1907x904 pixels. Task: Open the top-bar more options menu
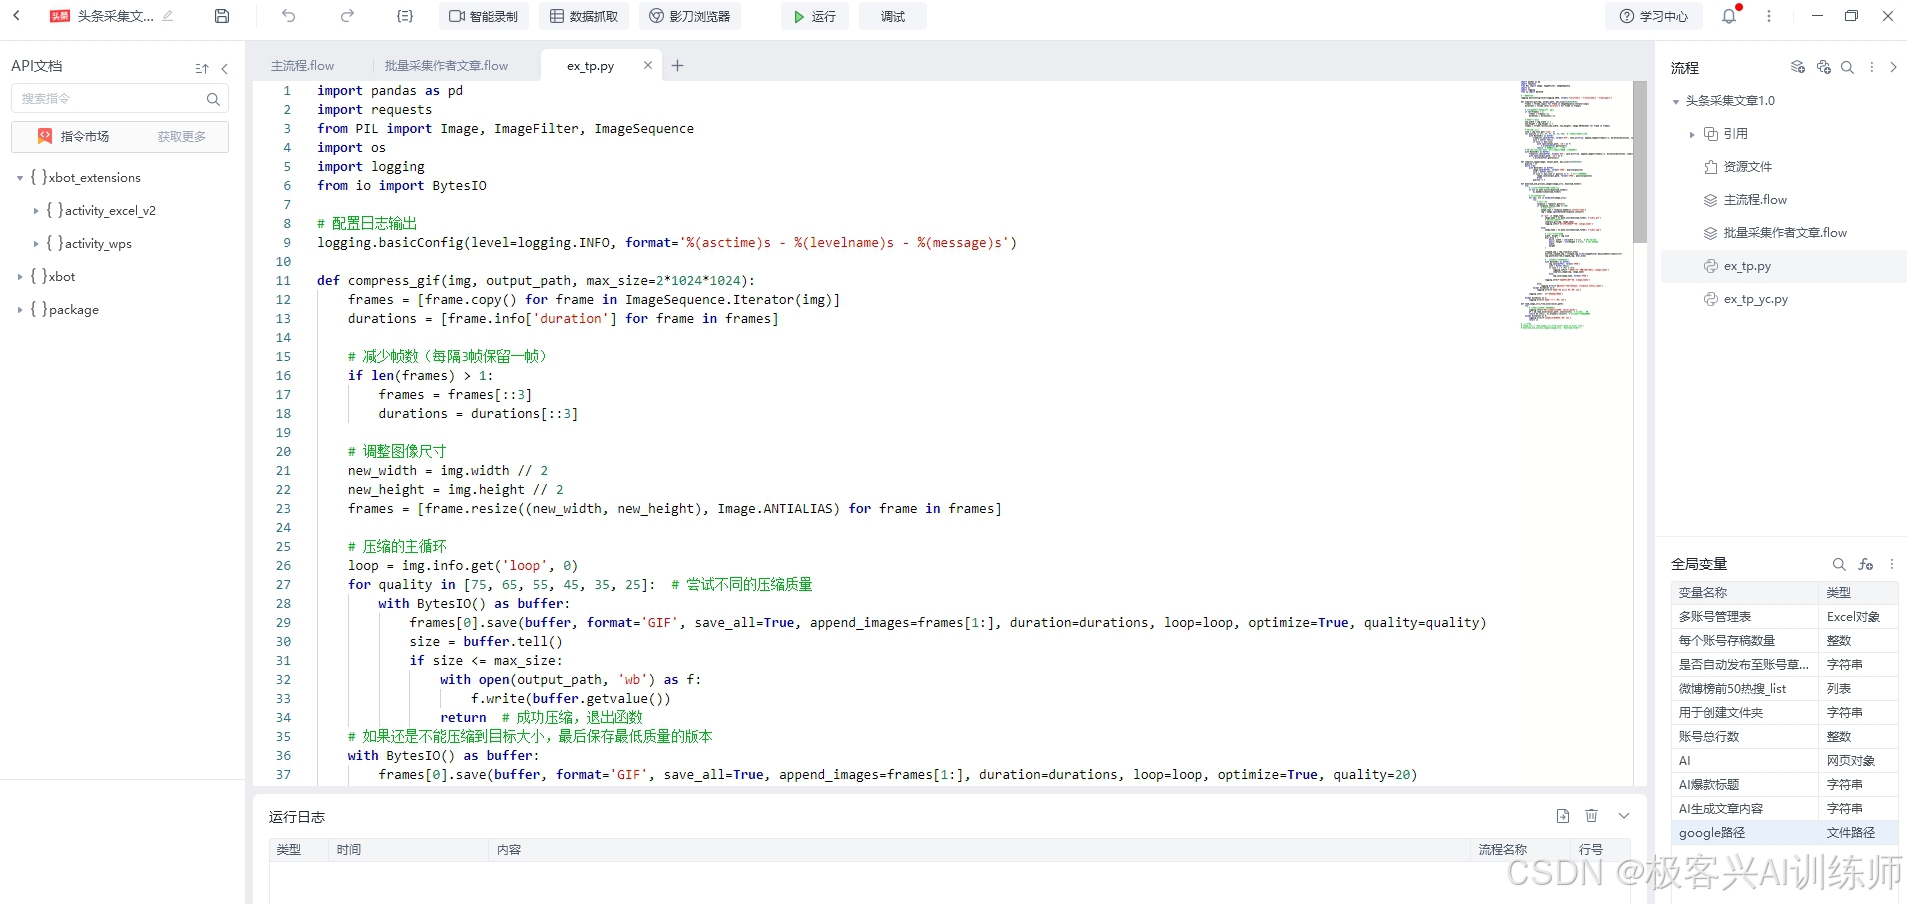1769,16
